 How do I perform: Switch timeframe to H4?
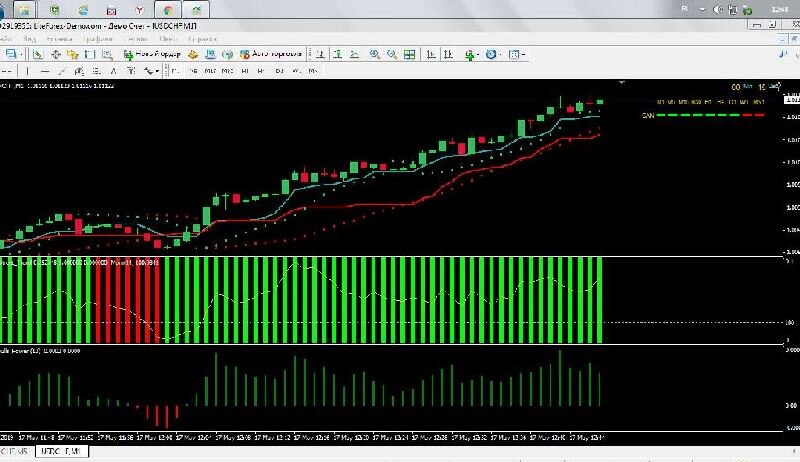[x=261, y=71]
